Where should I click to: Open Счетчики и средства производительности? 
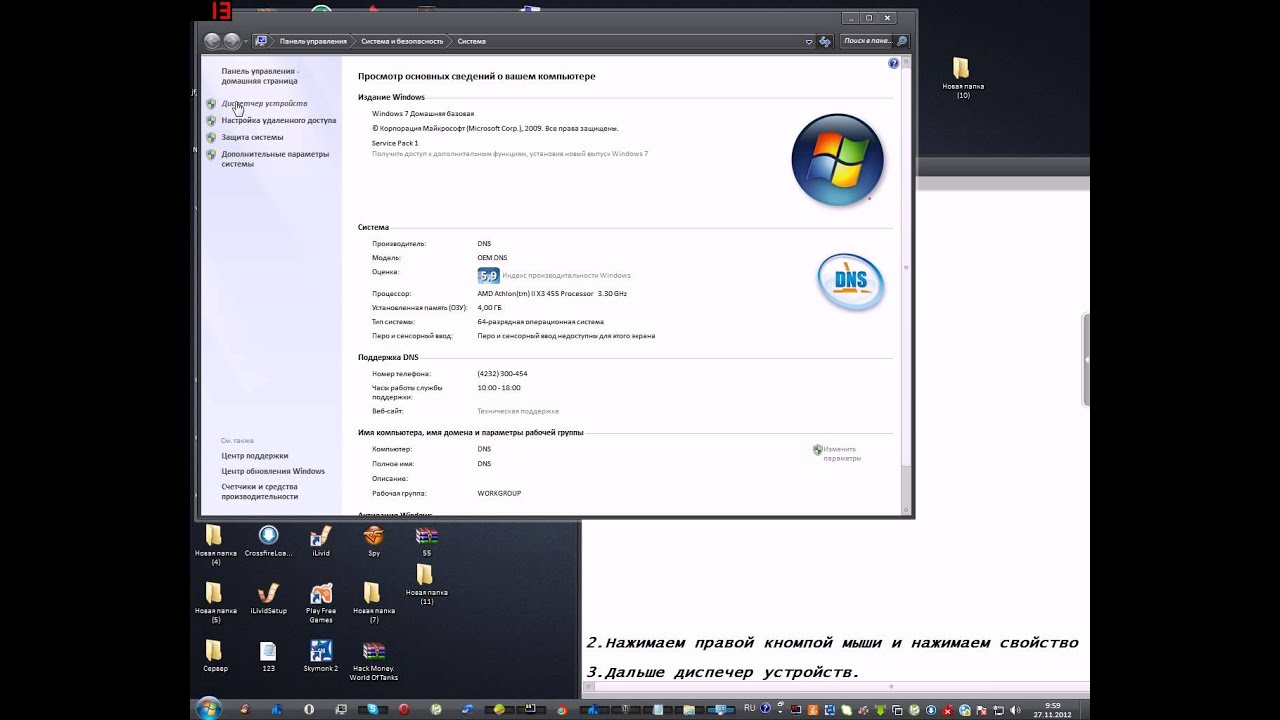260,491
